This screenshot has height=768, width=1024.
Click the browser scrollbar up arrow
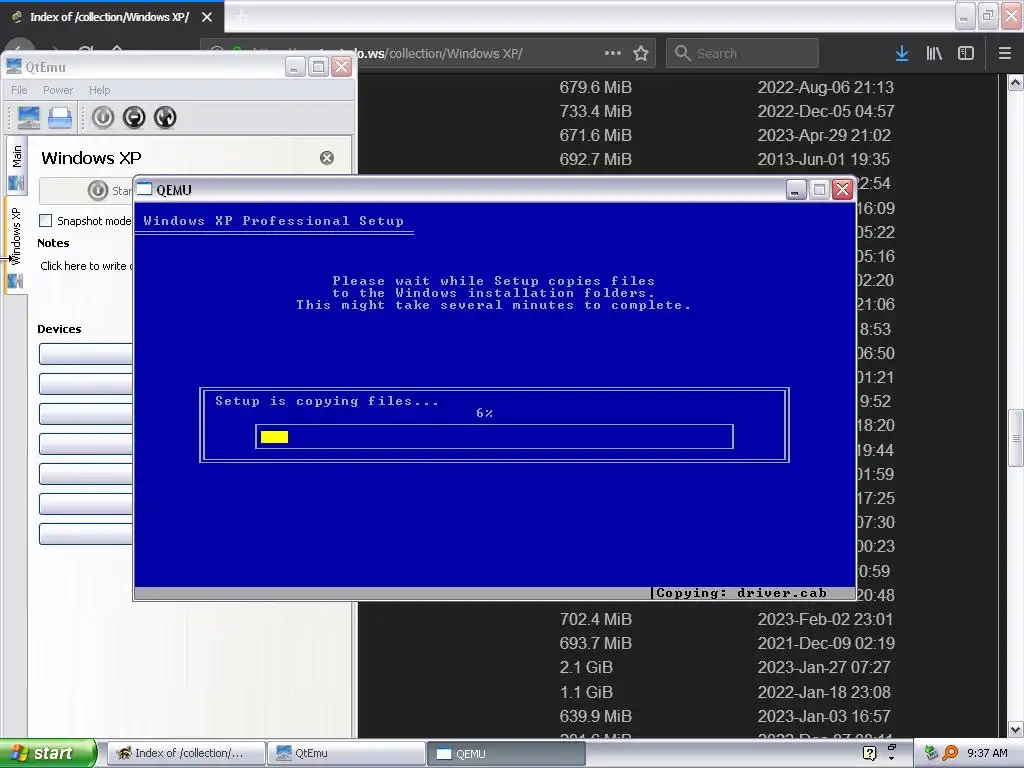pyautogui.click(x=1015, y=83)
